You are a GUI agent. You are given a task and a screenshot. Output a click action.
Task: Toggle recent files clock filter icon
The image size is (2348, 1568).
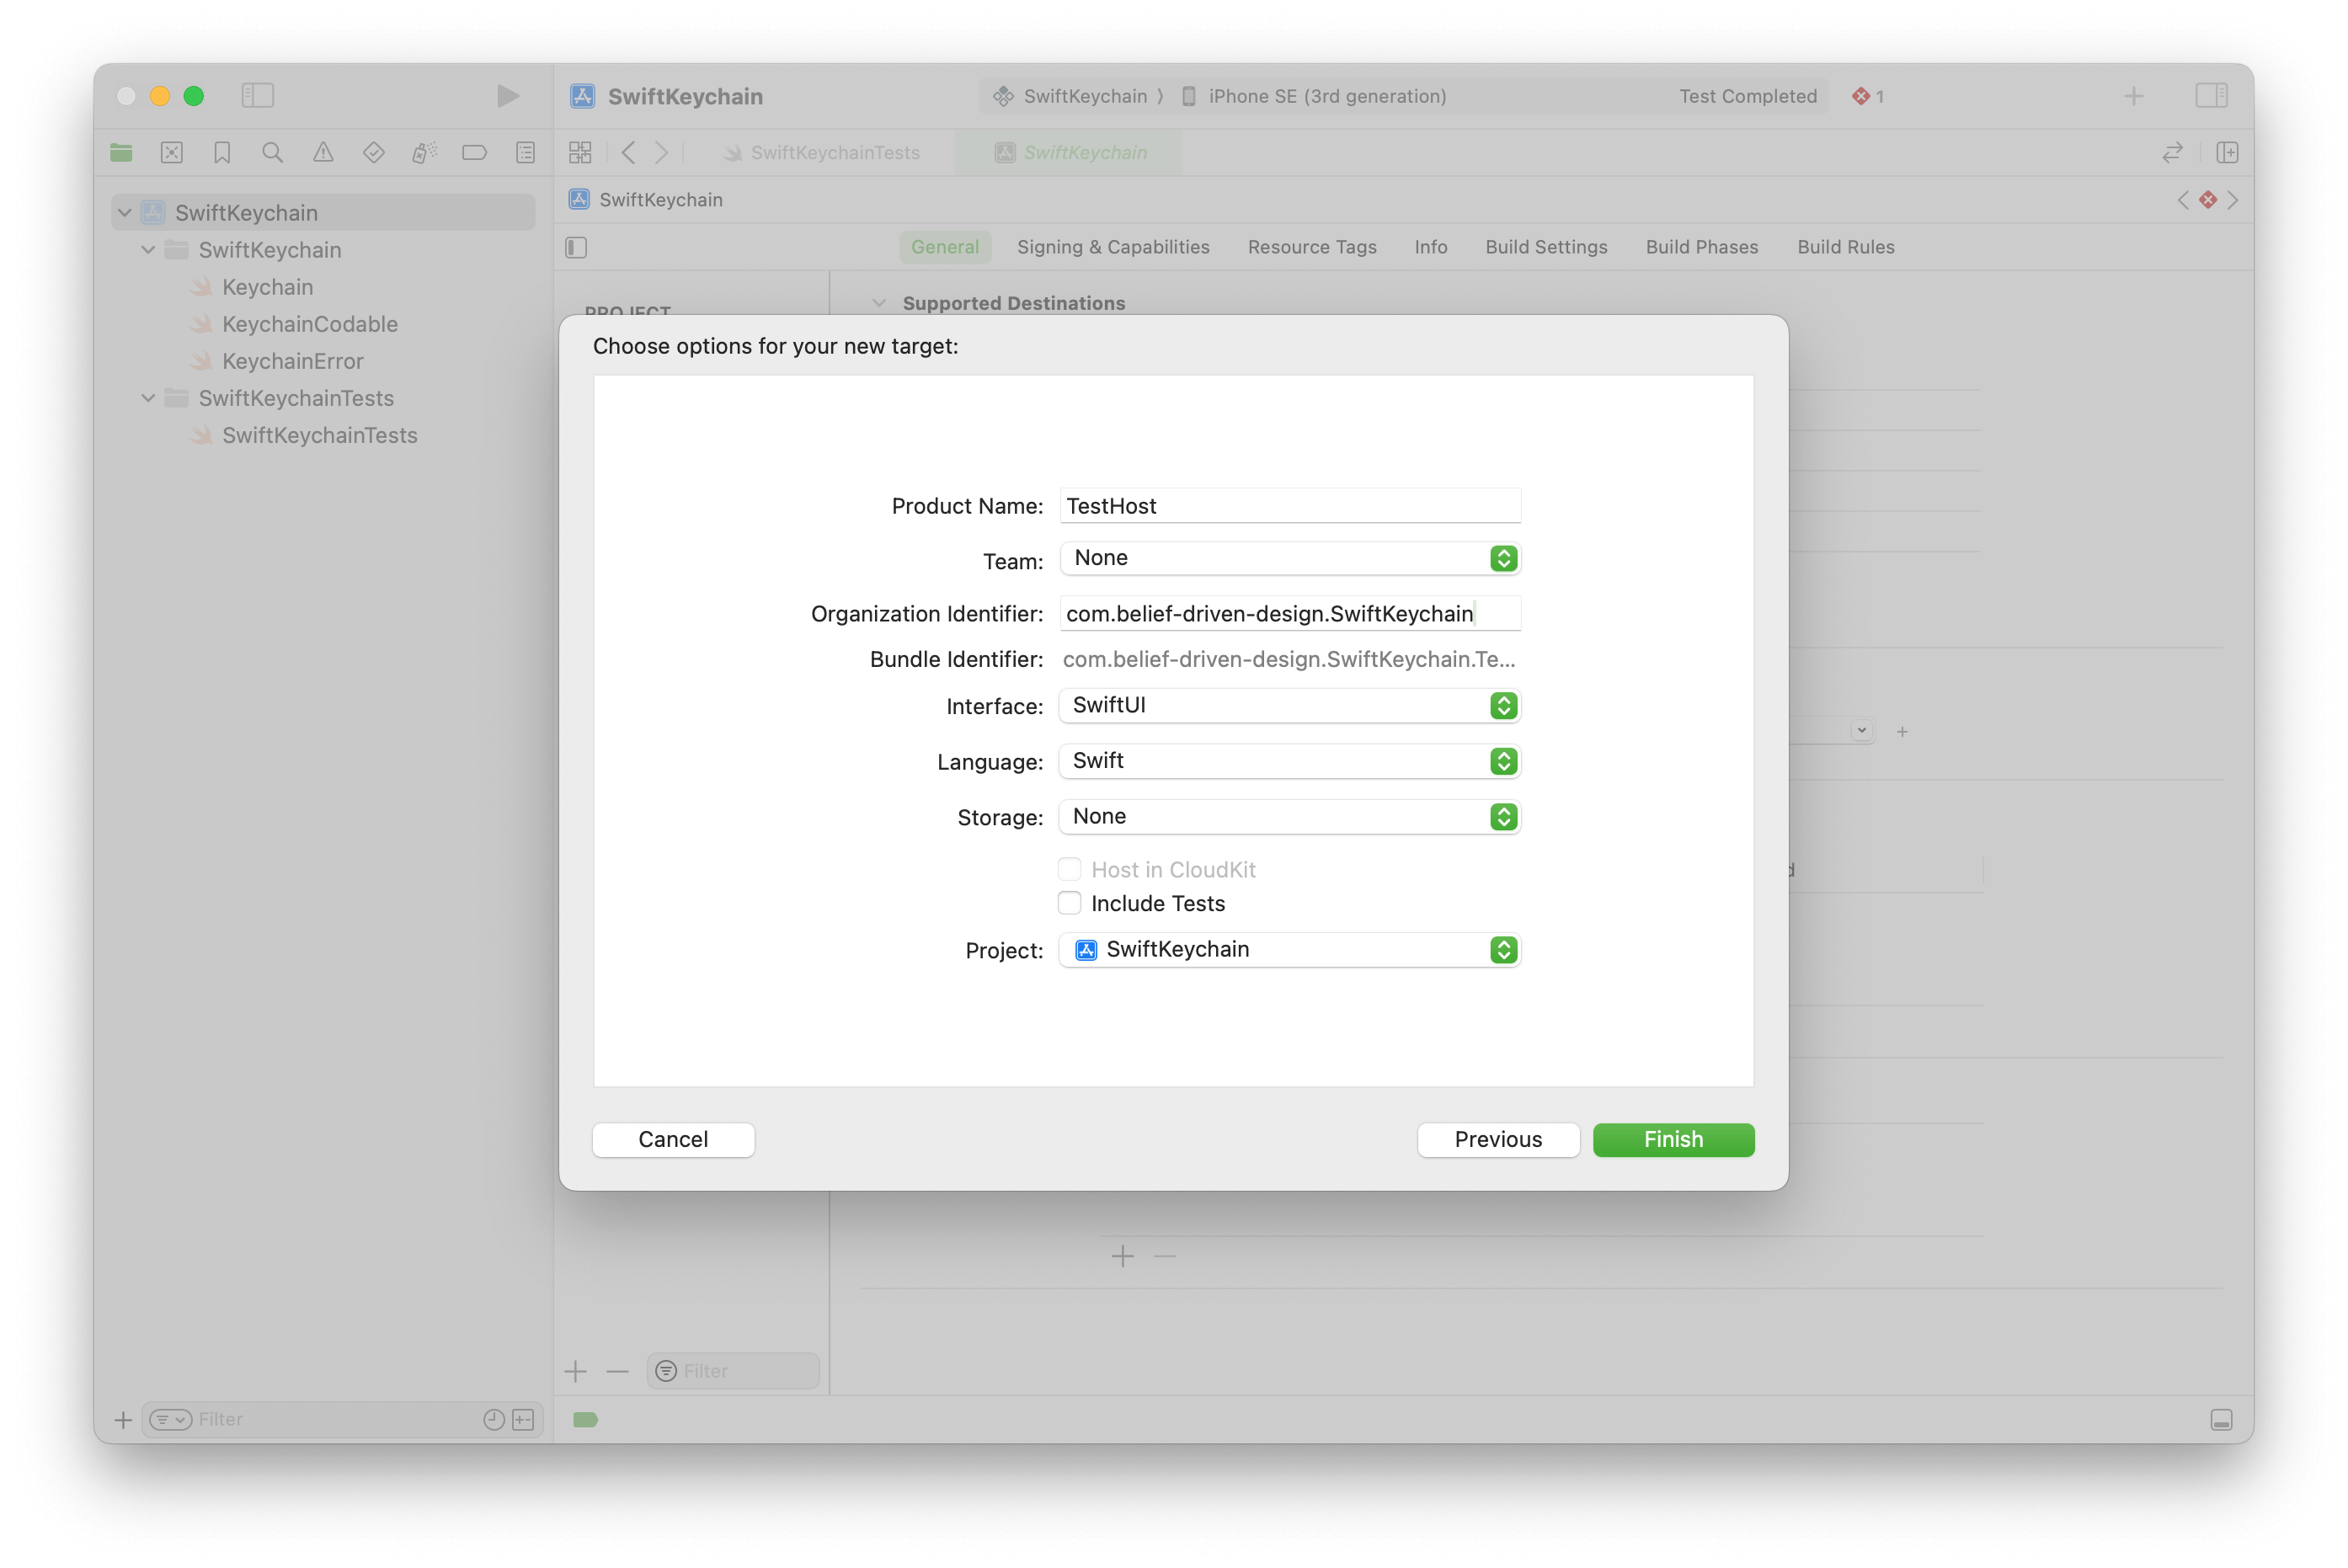tap(493, 1419)
